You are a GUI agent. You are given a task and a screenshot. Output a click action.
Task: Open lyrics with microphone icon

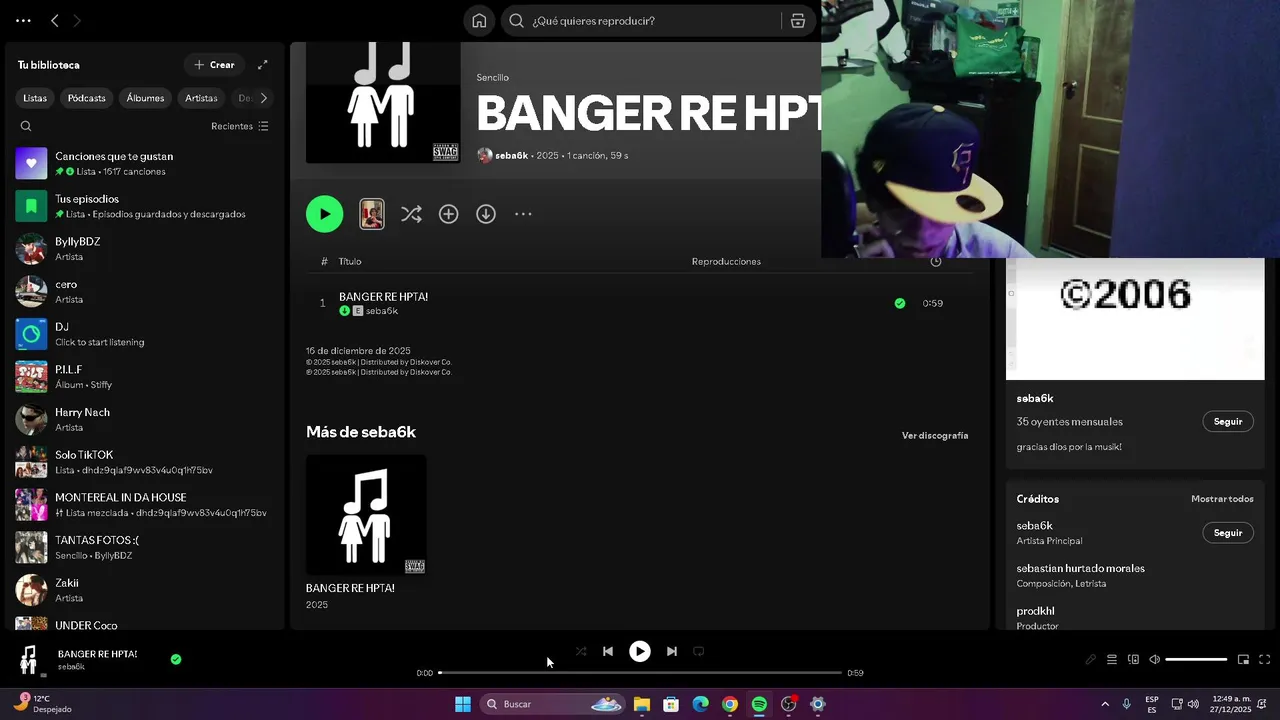(1091, 659)
